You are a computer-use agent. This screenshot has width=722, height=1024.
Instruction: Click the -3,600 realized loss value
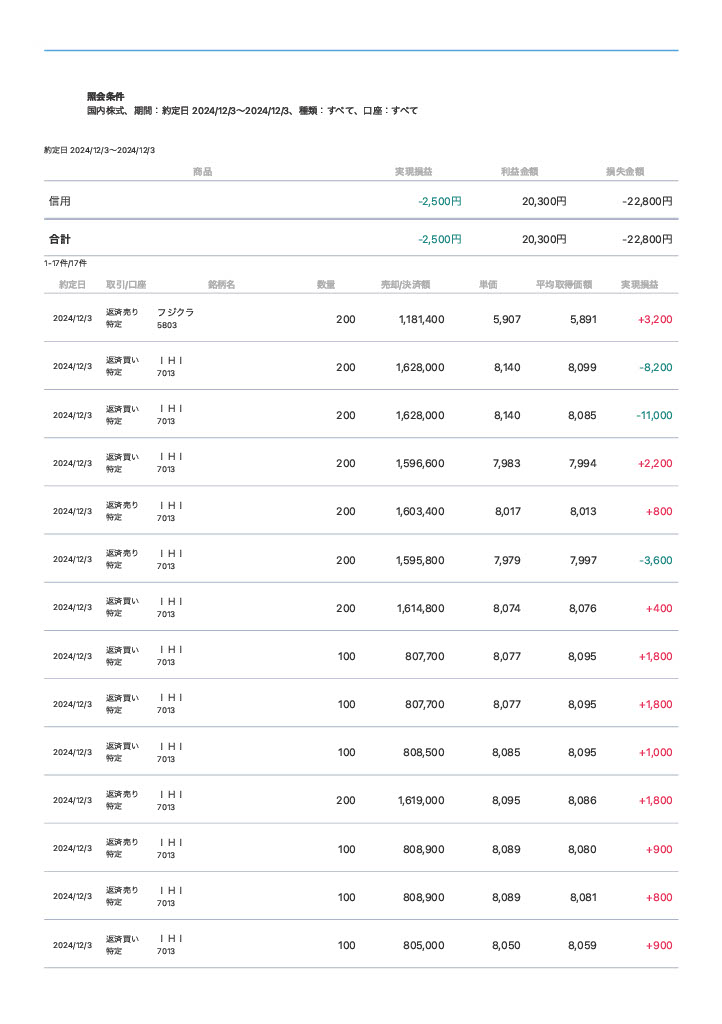click(x=655, y=560)
